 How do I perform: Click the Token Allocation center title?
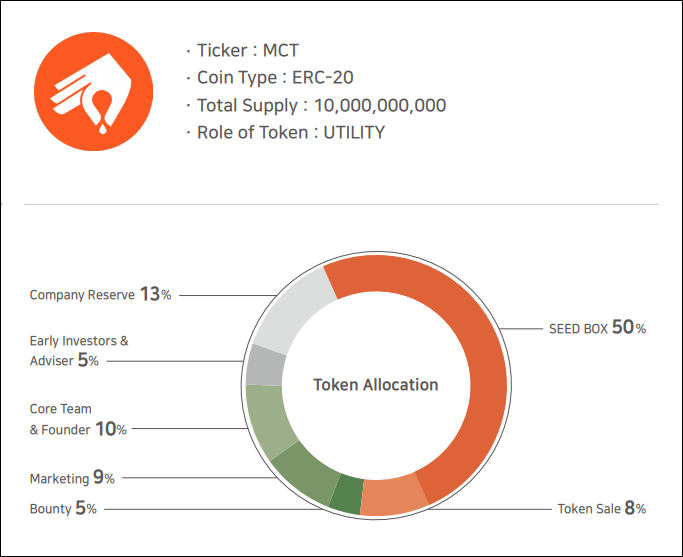click(375, 385)
